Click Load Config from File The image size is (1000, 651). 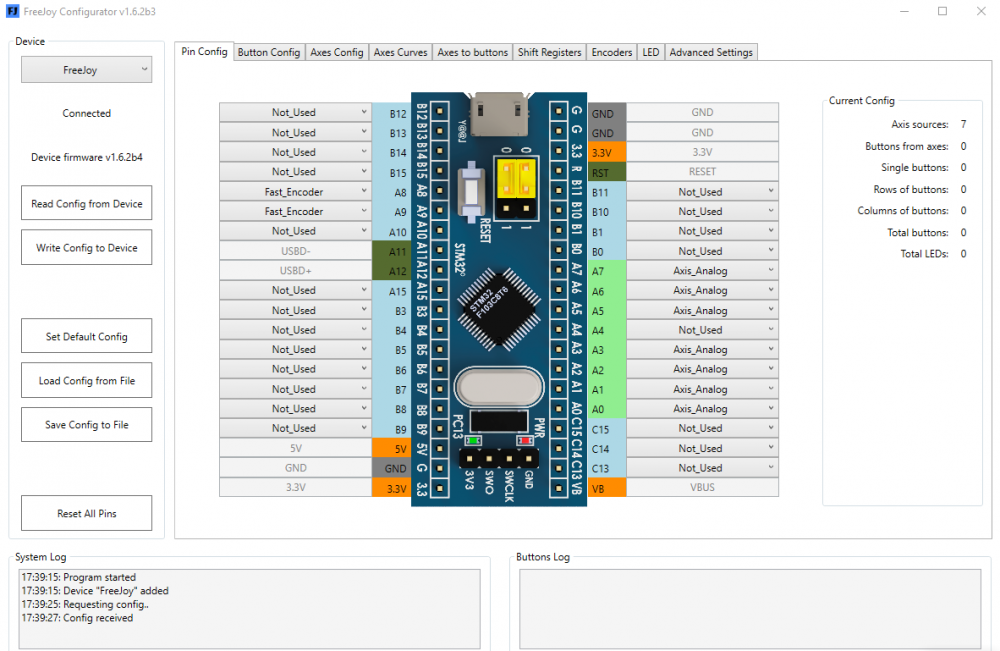[86, 380]
